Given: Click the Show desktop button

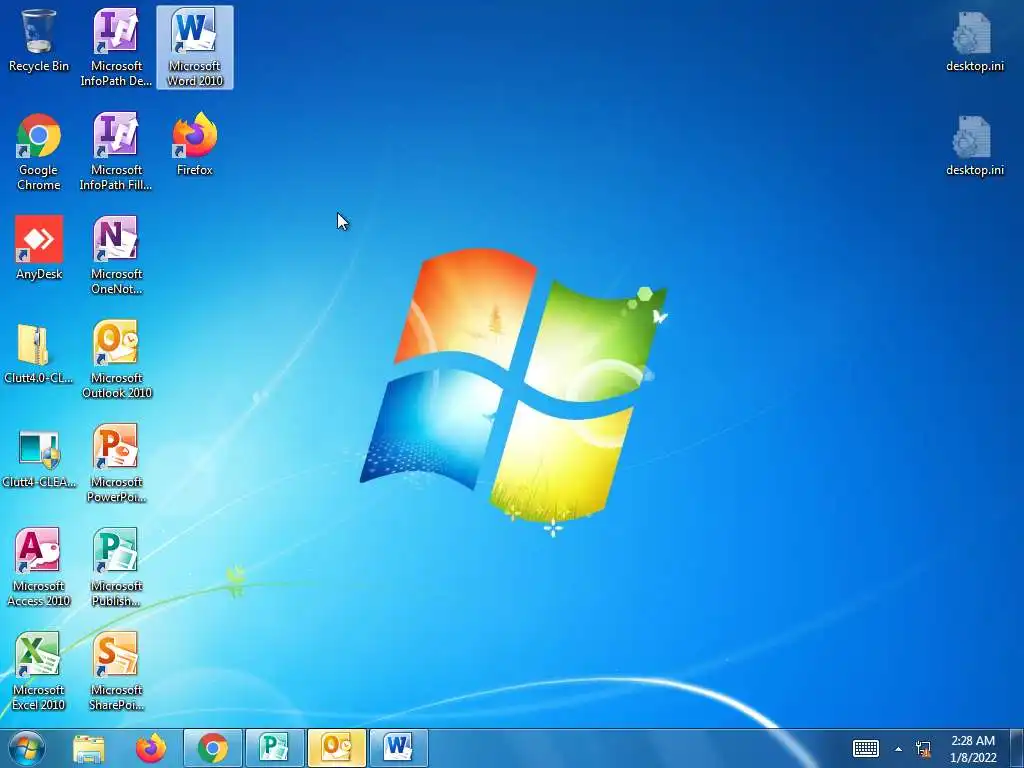Looking at the screenshot, I should coord(1017,748).
